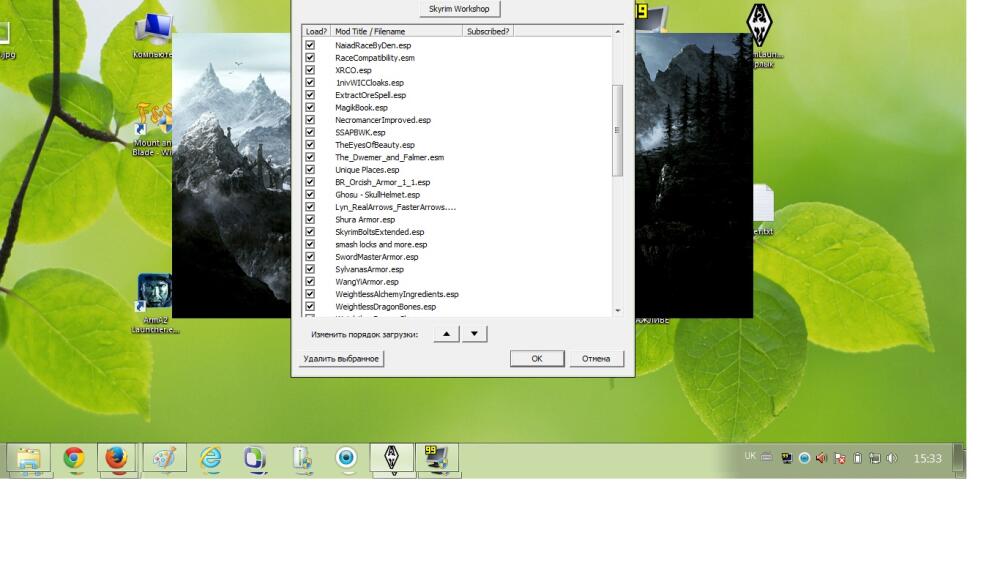Screen dimensions: 1000x562
Task: Click the Show Desktop strip
Action: [959, 459]
